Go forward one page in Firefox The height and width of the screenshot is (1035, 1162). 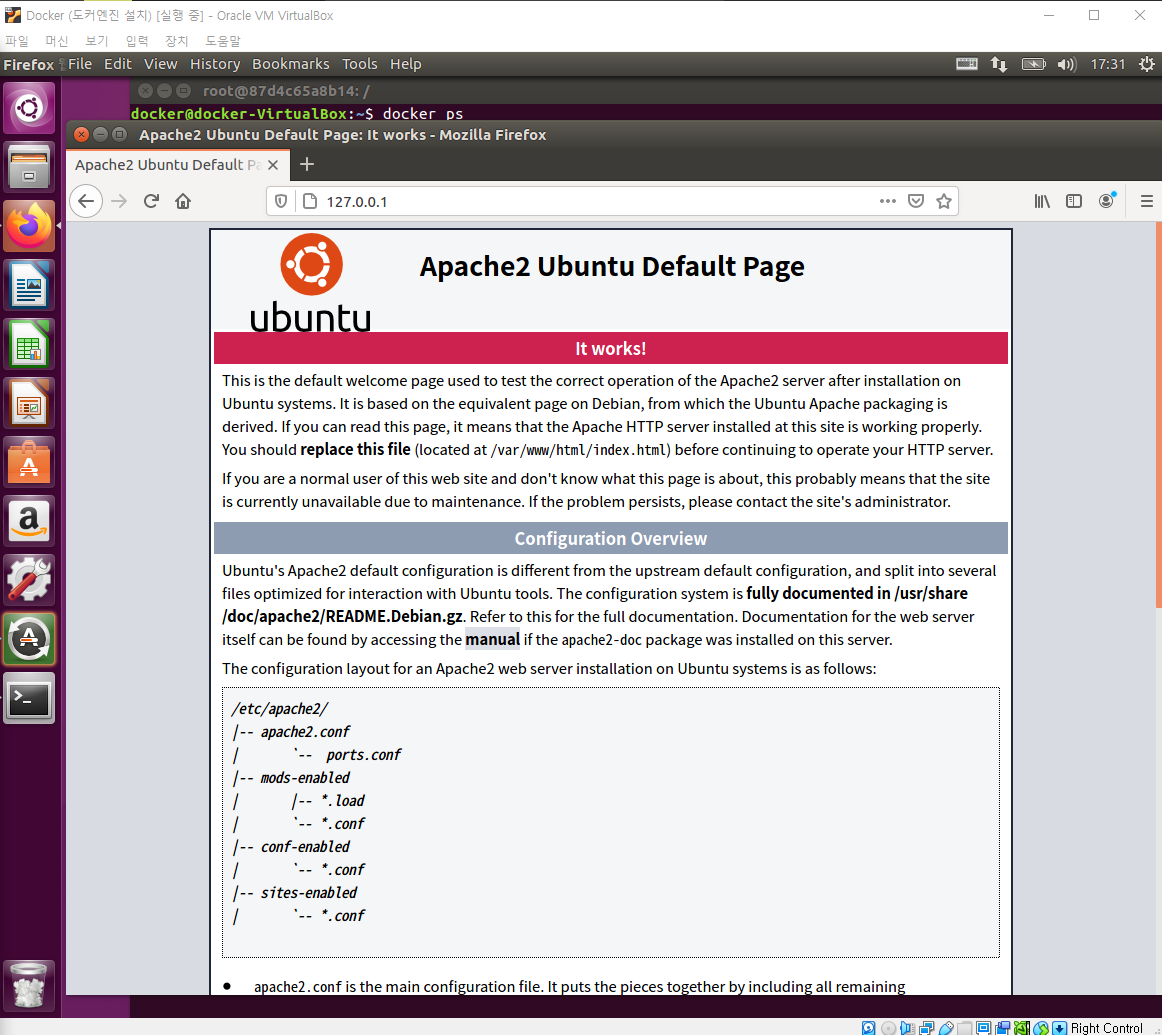119,202
